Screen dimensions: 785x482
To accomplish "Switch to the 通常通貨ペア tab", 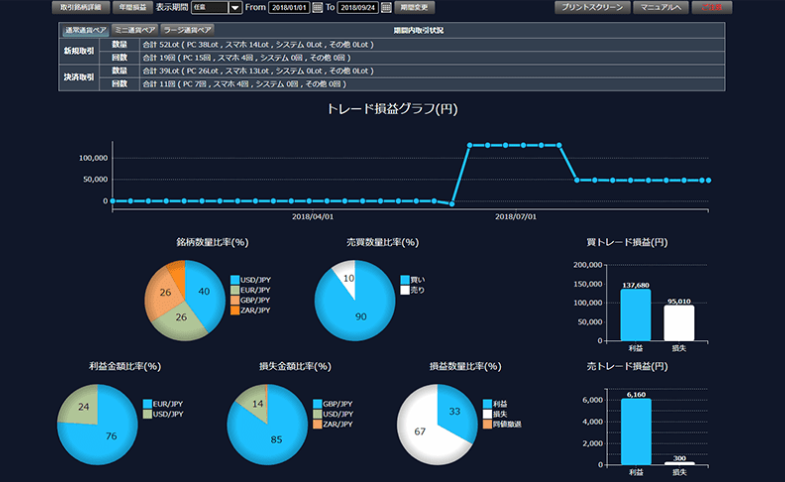I will (x=86, y=30).
